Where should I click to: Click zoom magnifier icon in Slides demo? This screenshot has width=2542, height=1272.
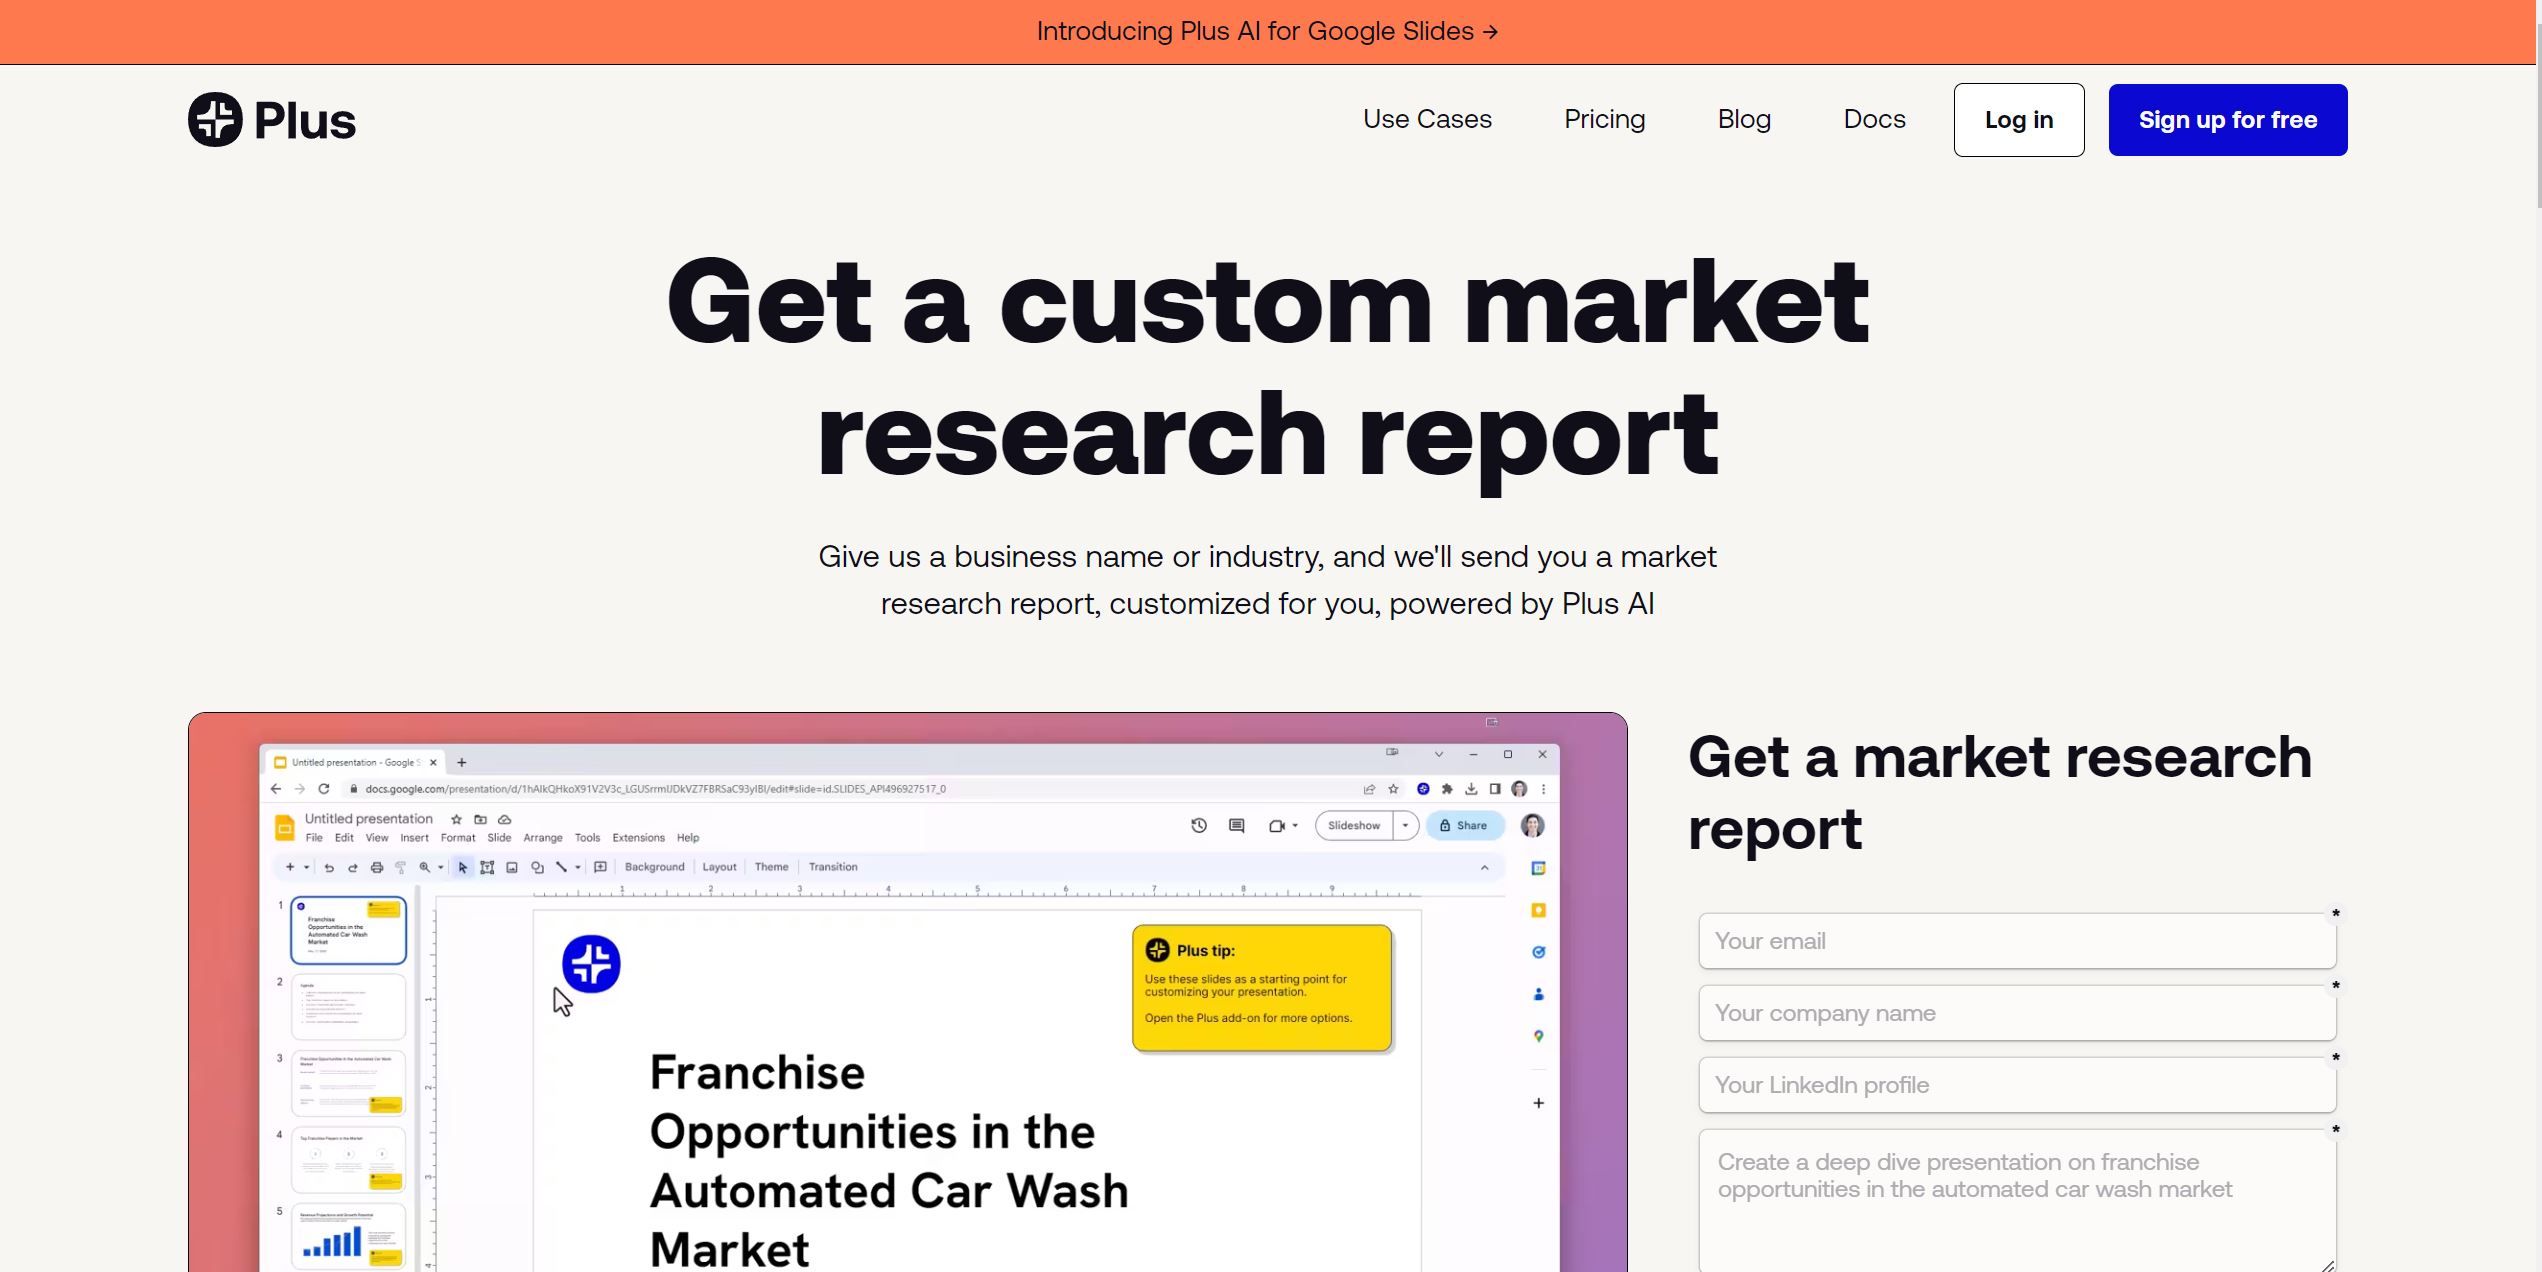pyautogui.click(x=424, y=868)
